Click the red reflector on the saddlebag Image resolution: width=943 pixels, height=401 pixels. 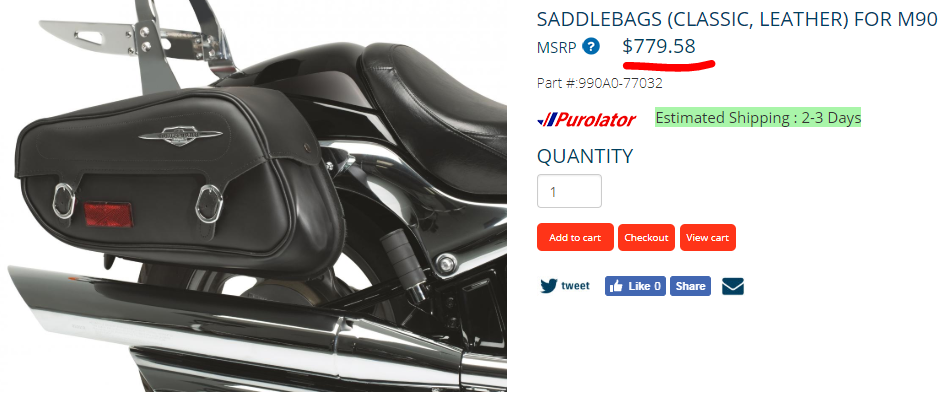tap(108, 214)
